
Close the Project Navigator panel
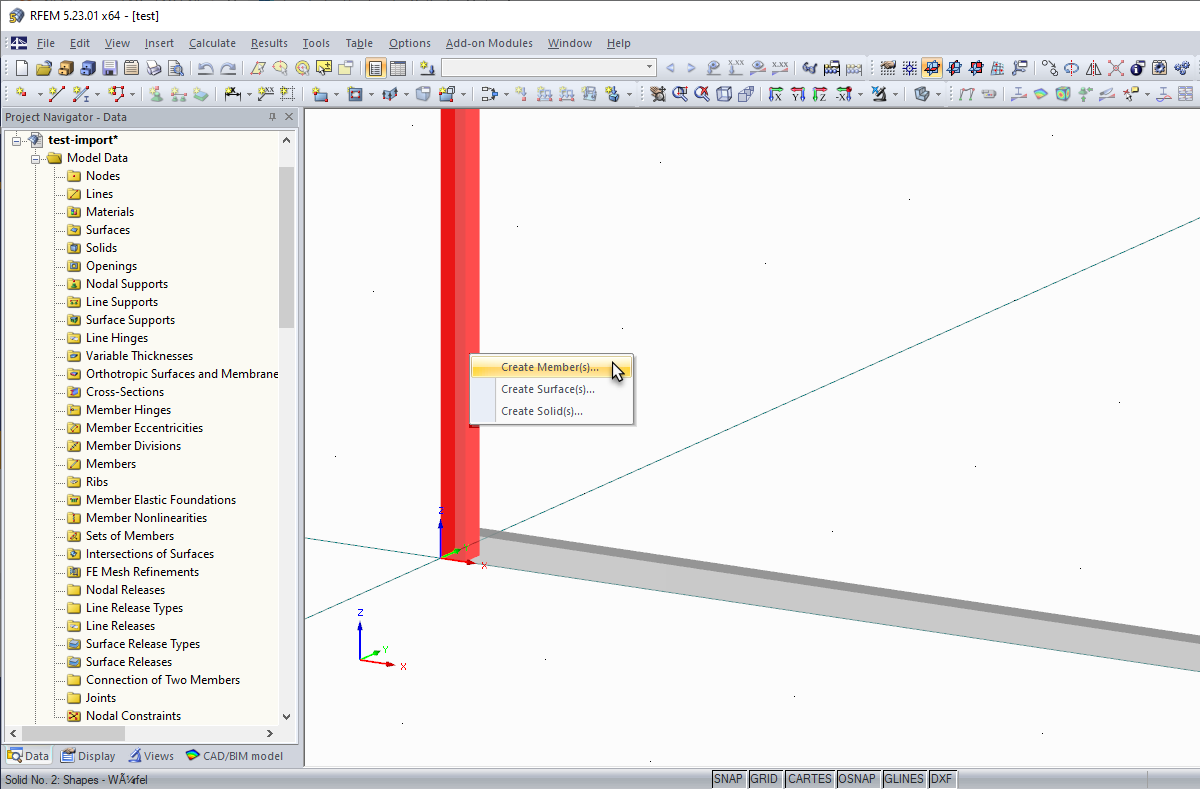(x=289, y=117)
